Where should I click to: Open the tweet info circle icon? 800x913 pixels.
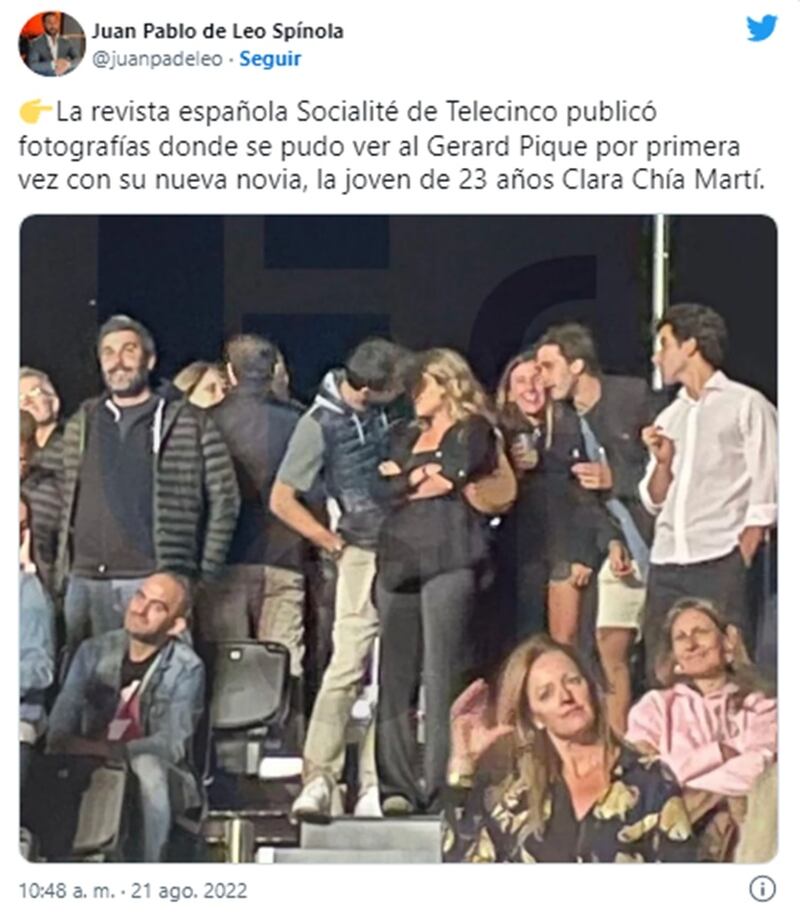tap(762, 889)
